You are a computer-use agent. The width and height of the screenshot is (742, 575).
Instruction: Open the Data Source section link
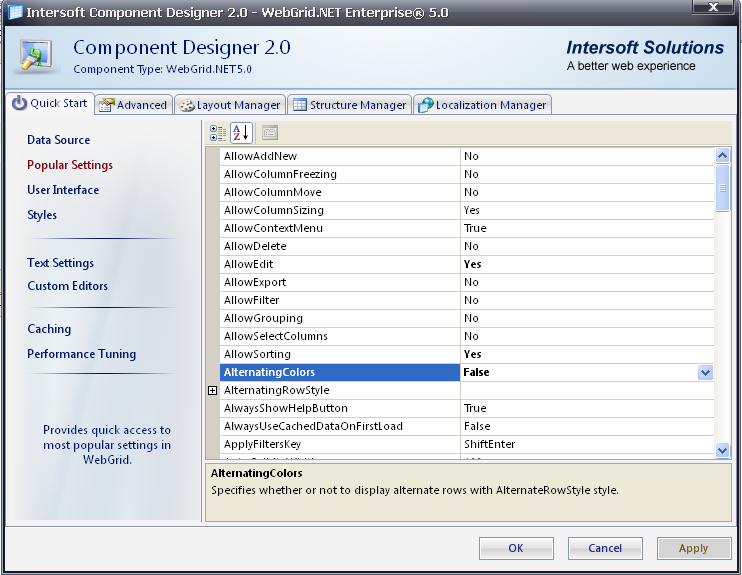pos(59,140)
